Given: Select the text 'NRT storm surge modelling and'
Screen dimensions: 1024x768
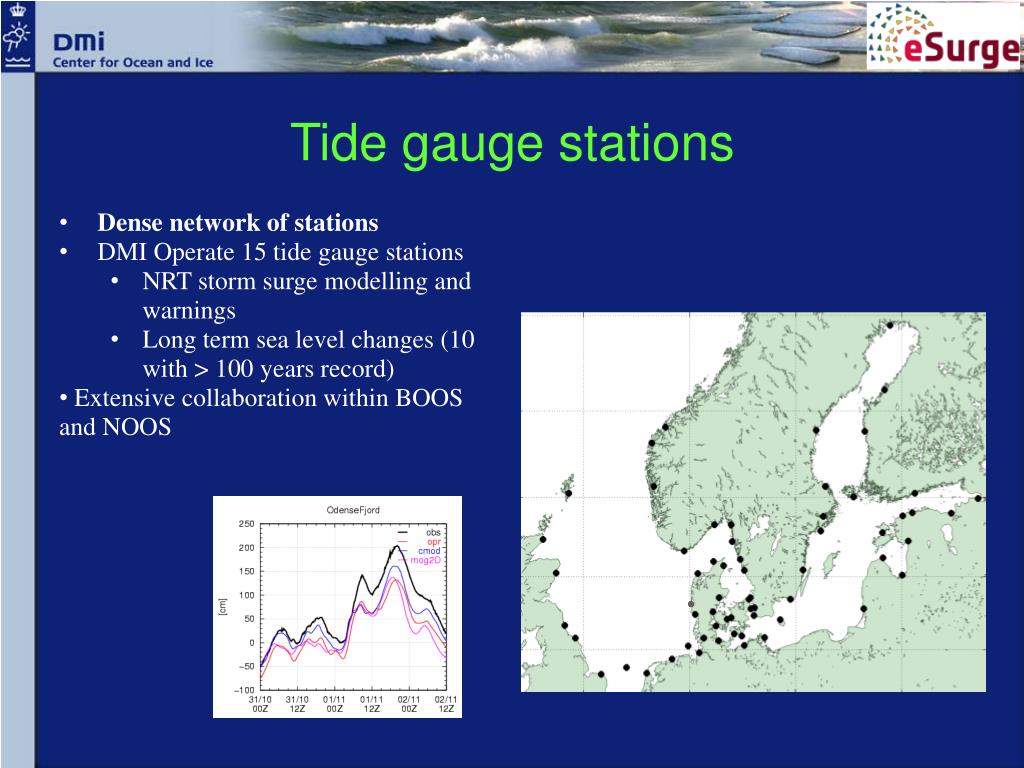Looking at the screenshot, I should (x=306, y=281).
